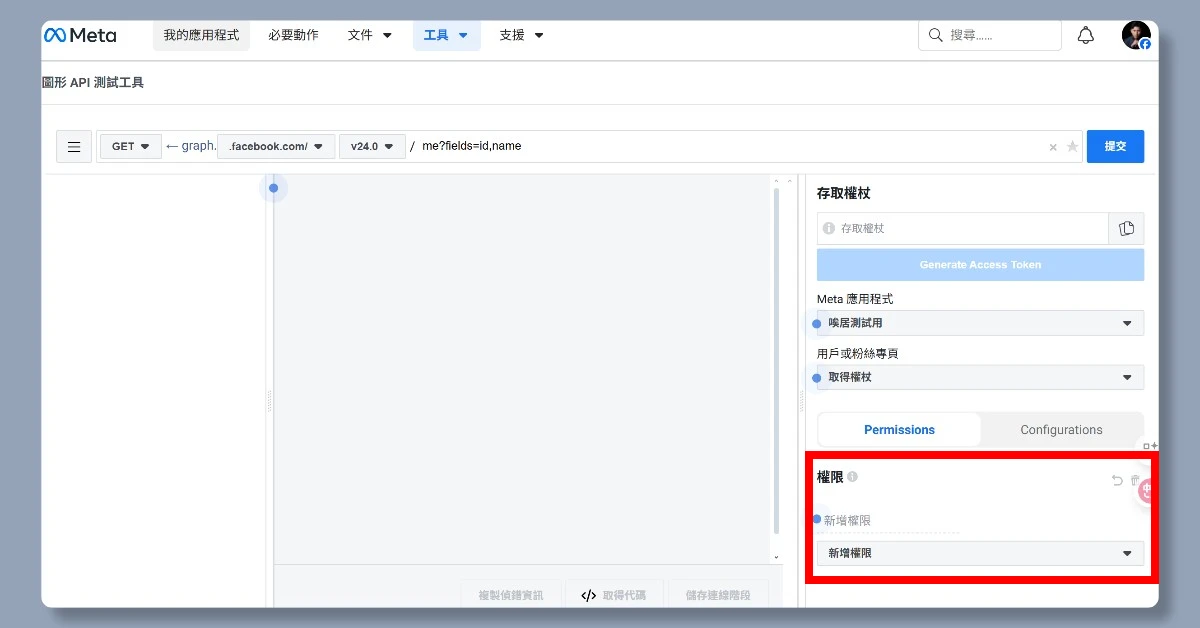Viewport: 1200px width, 628px height.
Task: Star the query as favorite
Action: [x=1072, y=146]
